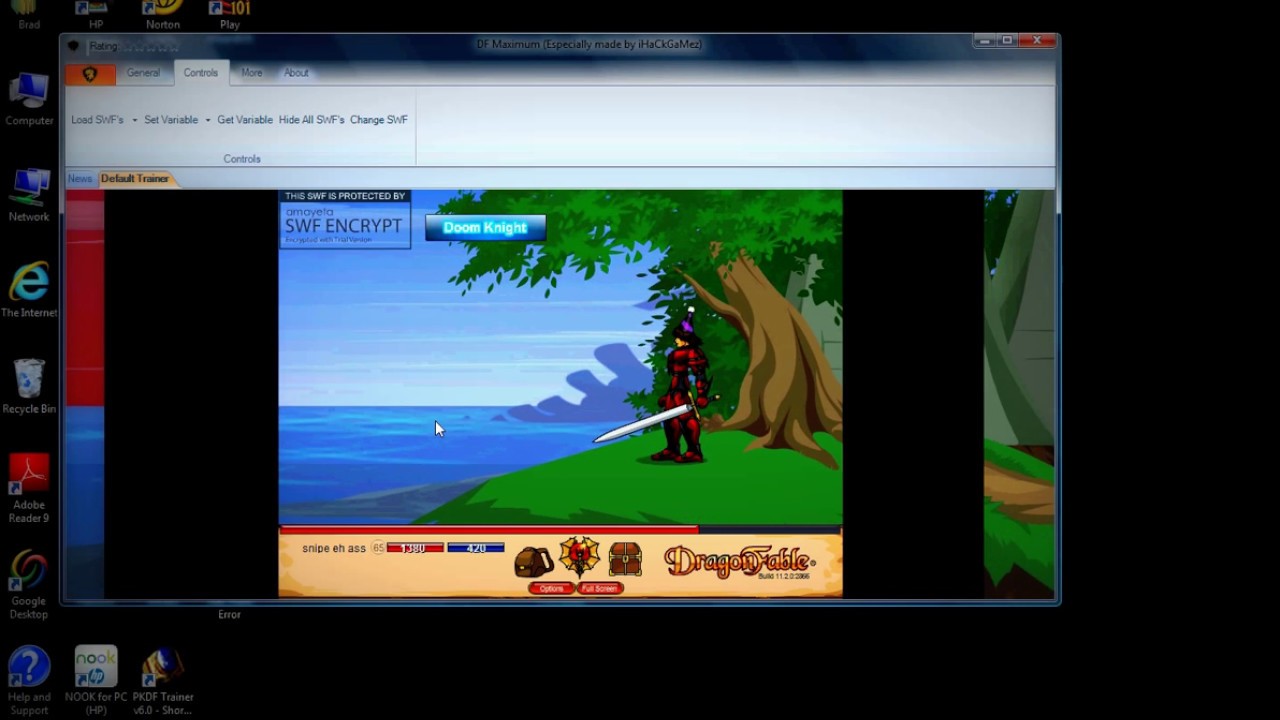Image resolution: width=1280 pixels, height=720 pixels.
Task: Open the treasure chest icon
Action: point(625,559)
